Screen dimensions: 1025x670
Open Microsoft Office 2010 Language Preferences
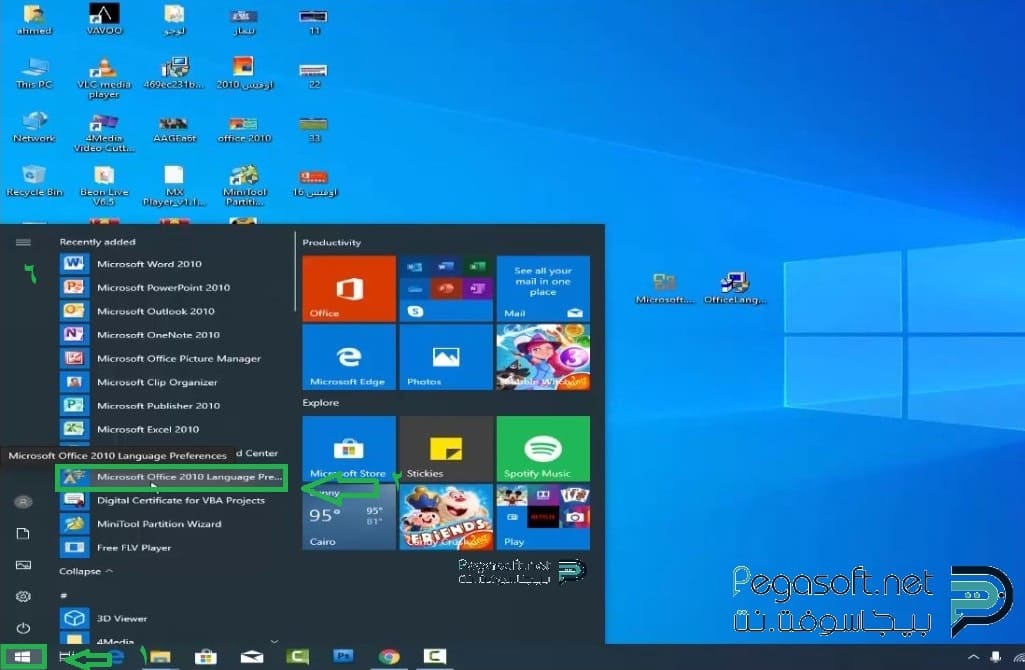[171, 477]
